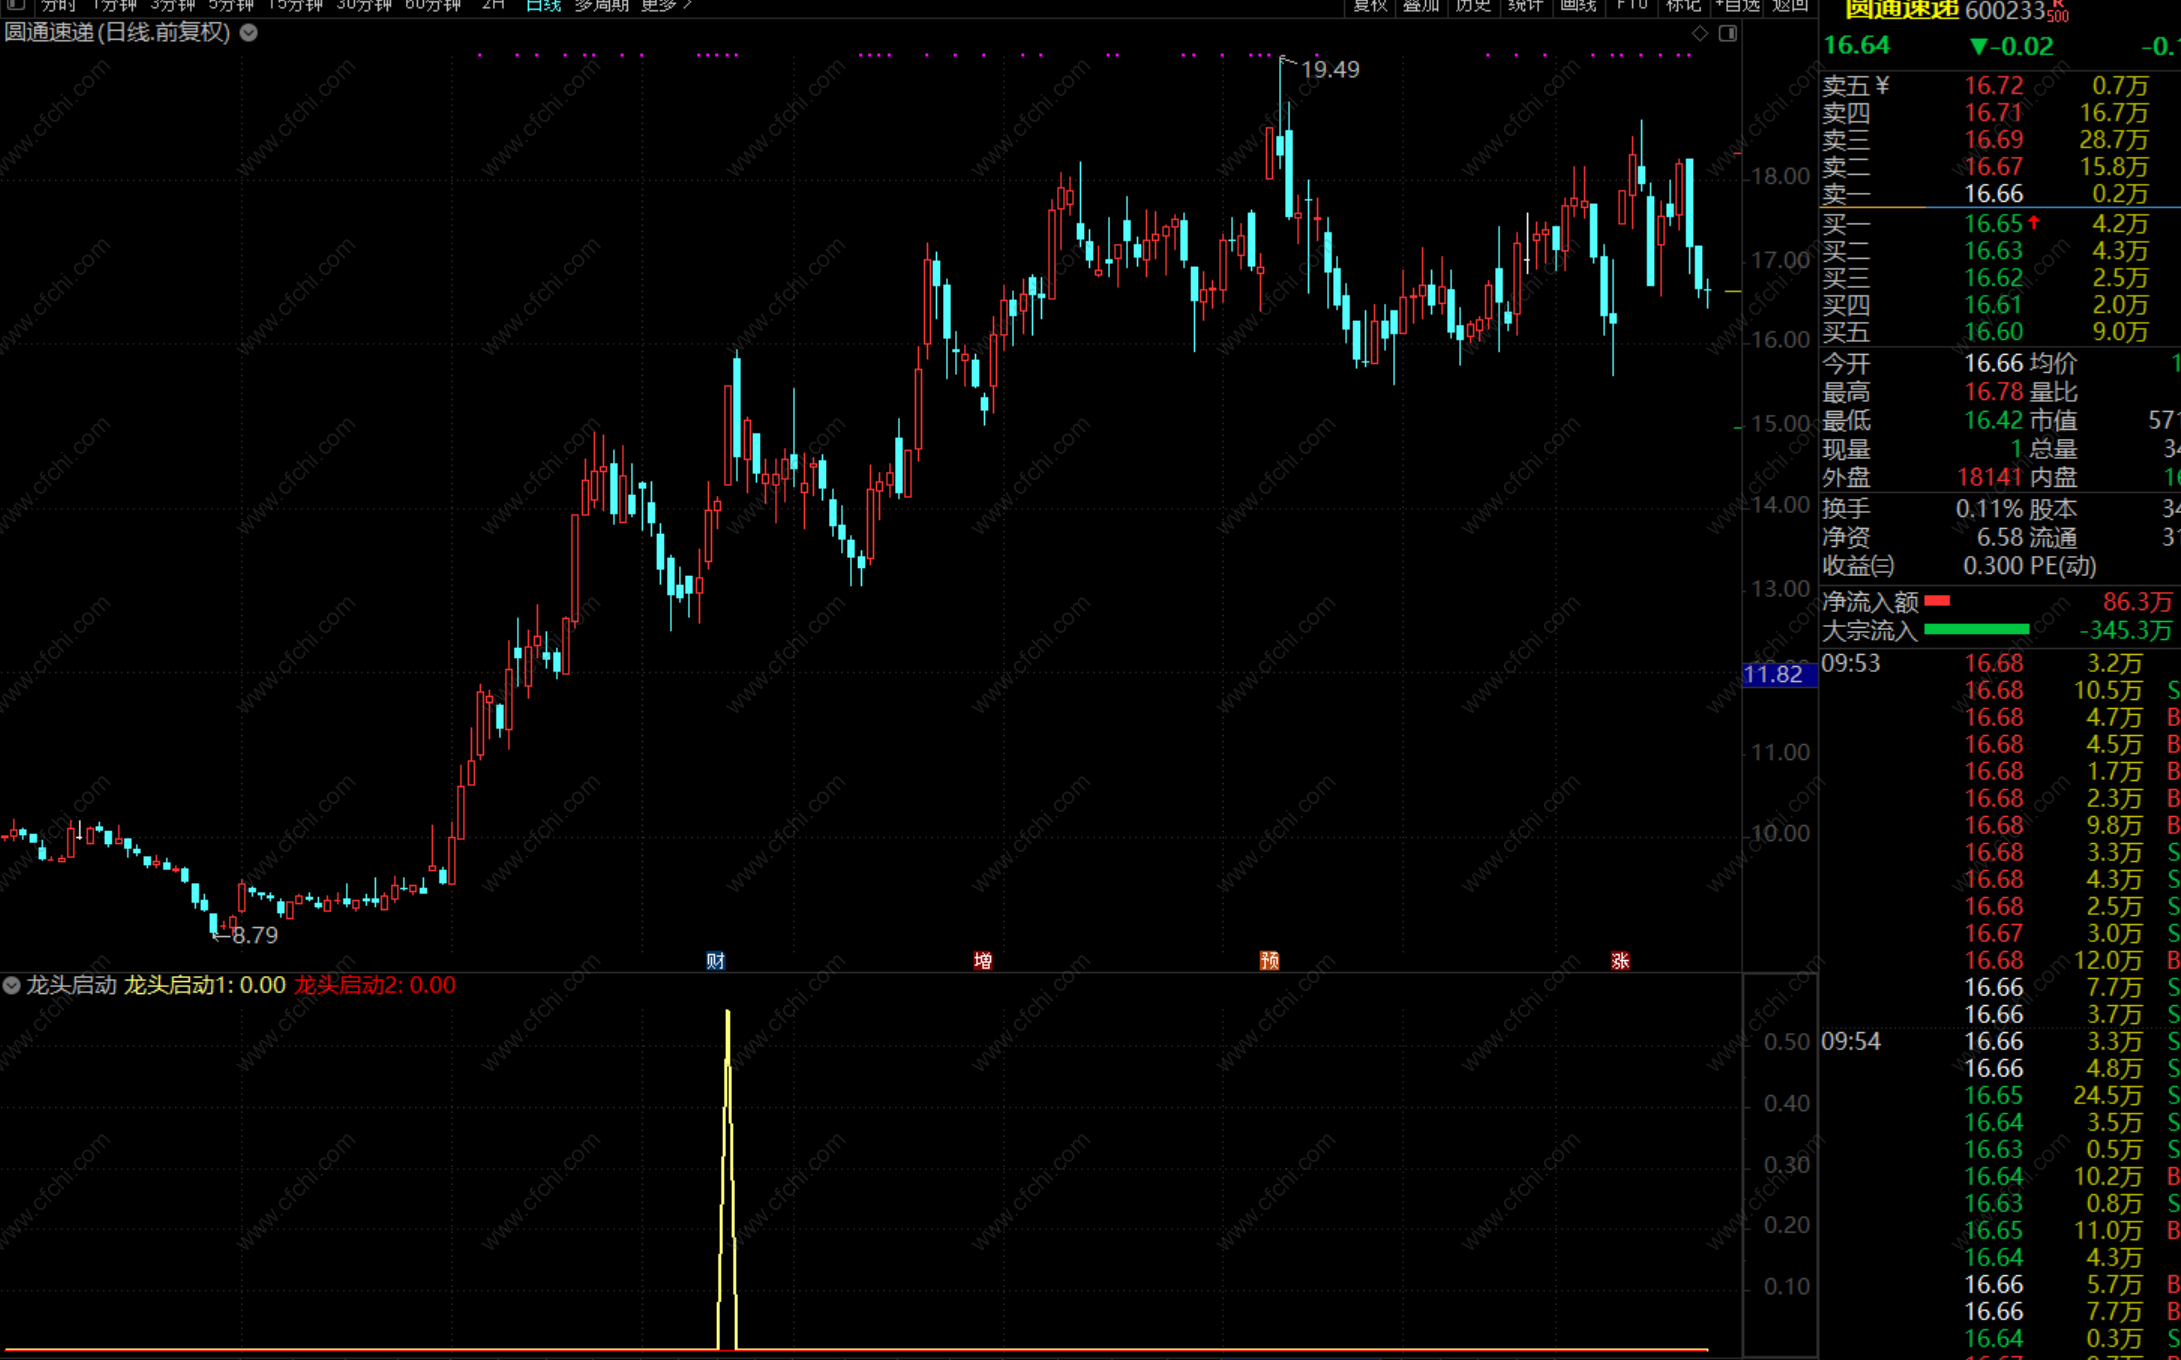Click the 19.49 high price label

coord(1330,69)
